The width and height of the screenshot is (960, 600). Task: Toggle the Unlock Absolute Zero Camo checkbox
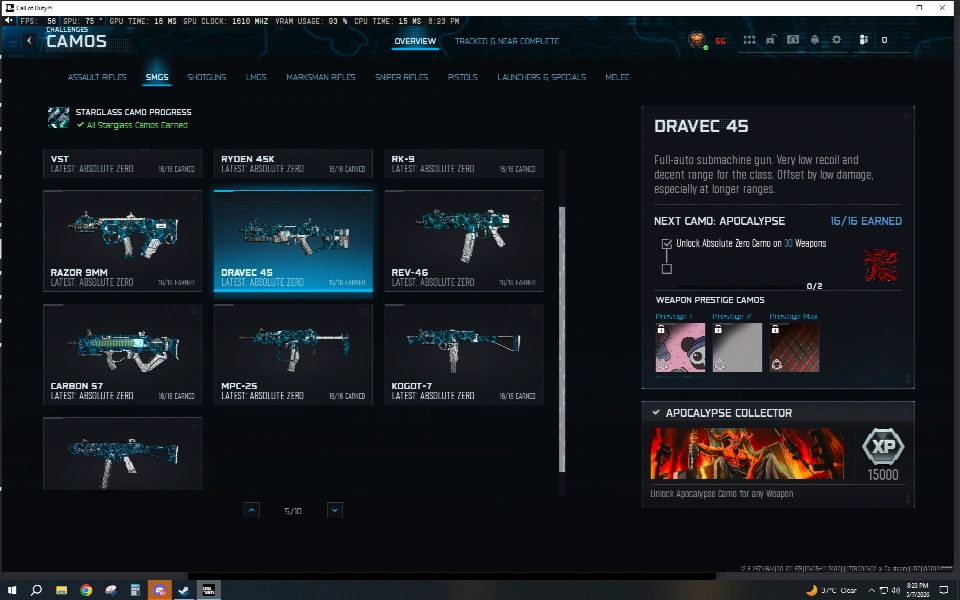667,244
